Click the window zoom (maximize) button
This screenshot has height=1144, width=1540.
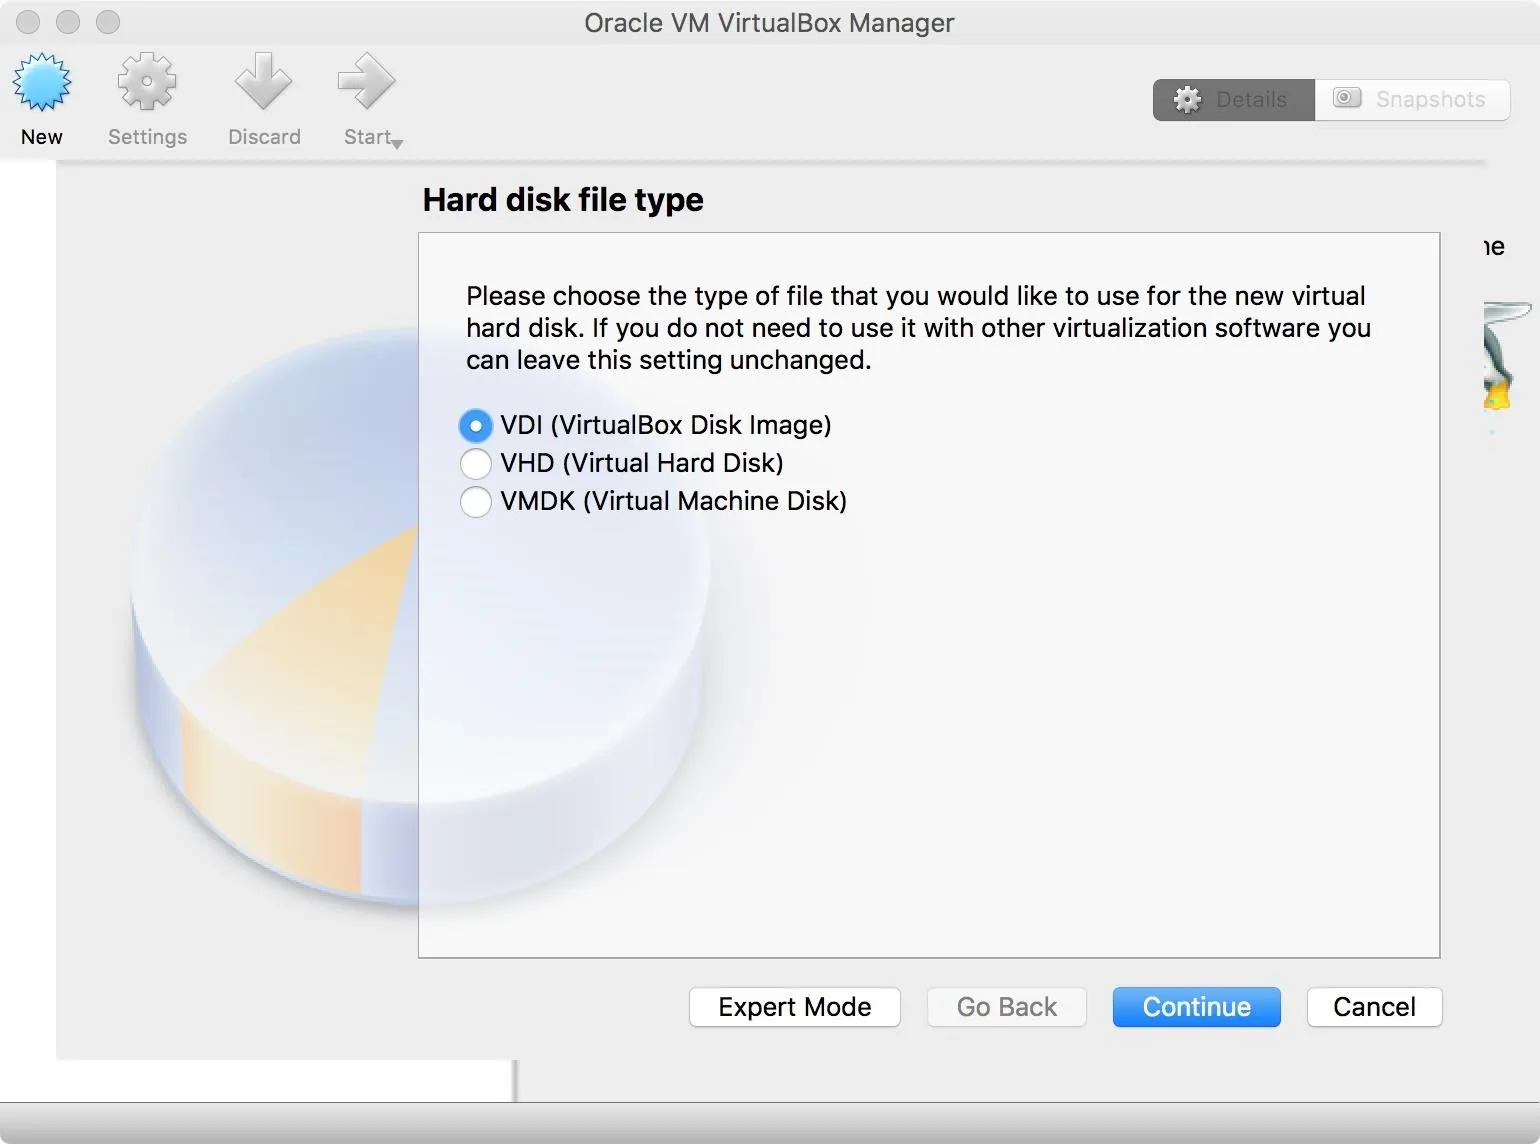click(108, 22)
